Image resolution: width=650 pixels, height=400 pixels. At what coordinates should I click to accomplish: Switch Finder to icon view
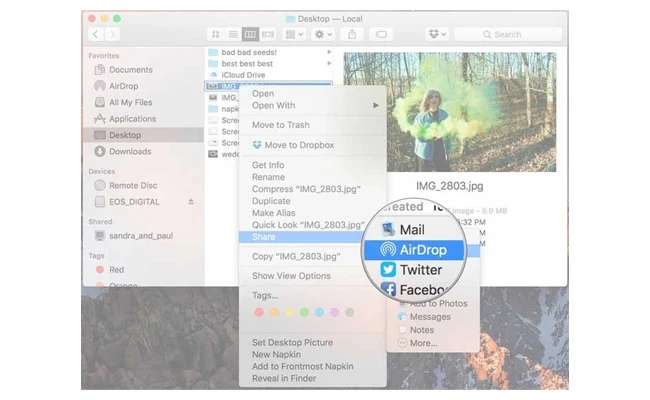(215, 34)
